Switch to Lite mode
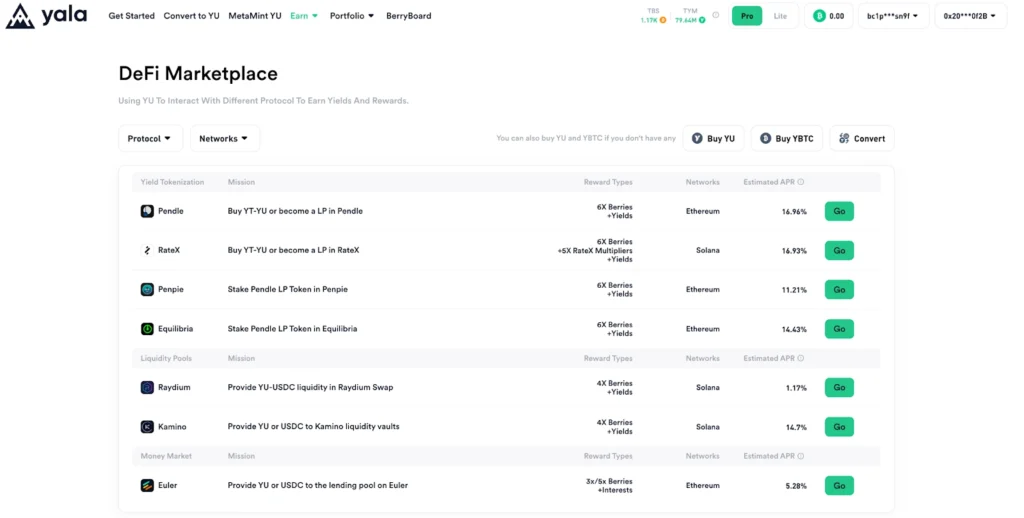This screenshot has width=1024, height=518. coord(780,16)
